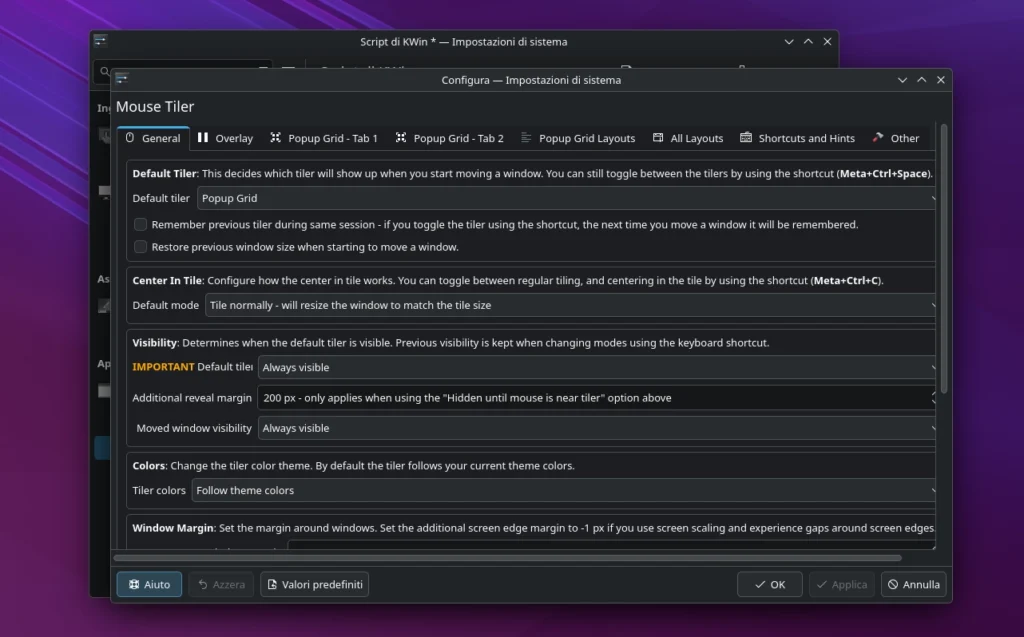Click the help icon inside the Aiuto button
The height and width of the screenshot is (637, 1024).
(134, 584)
